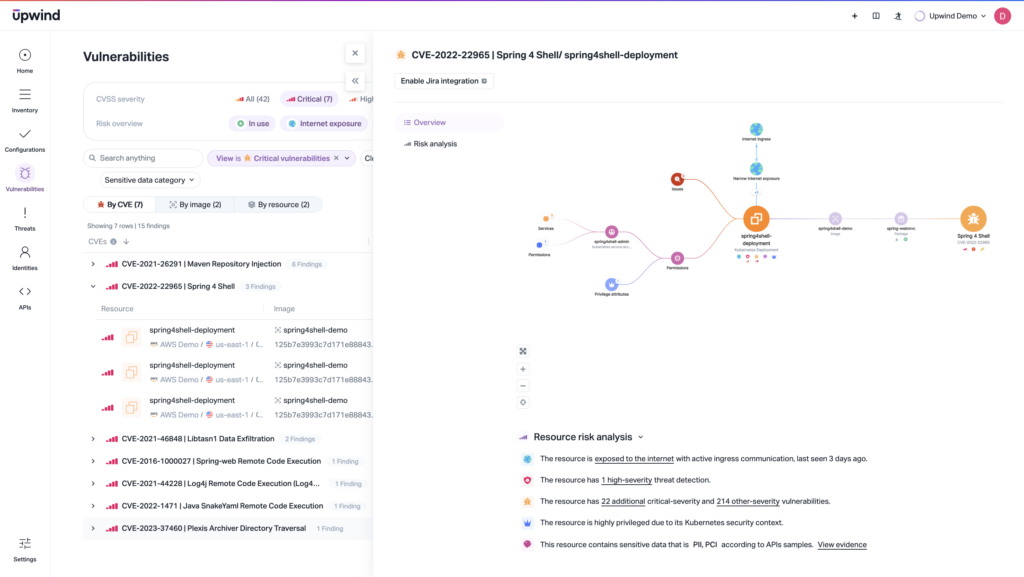Go to Identities in the sidebar
This screenshot has height=577, width=1024.
[x=25, y=258]
